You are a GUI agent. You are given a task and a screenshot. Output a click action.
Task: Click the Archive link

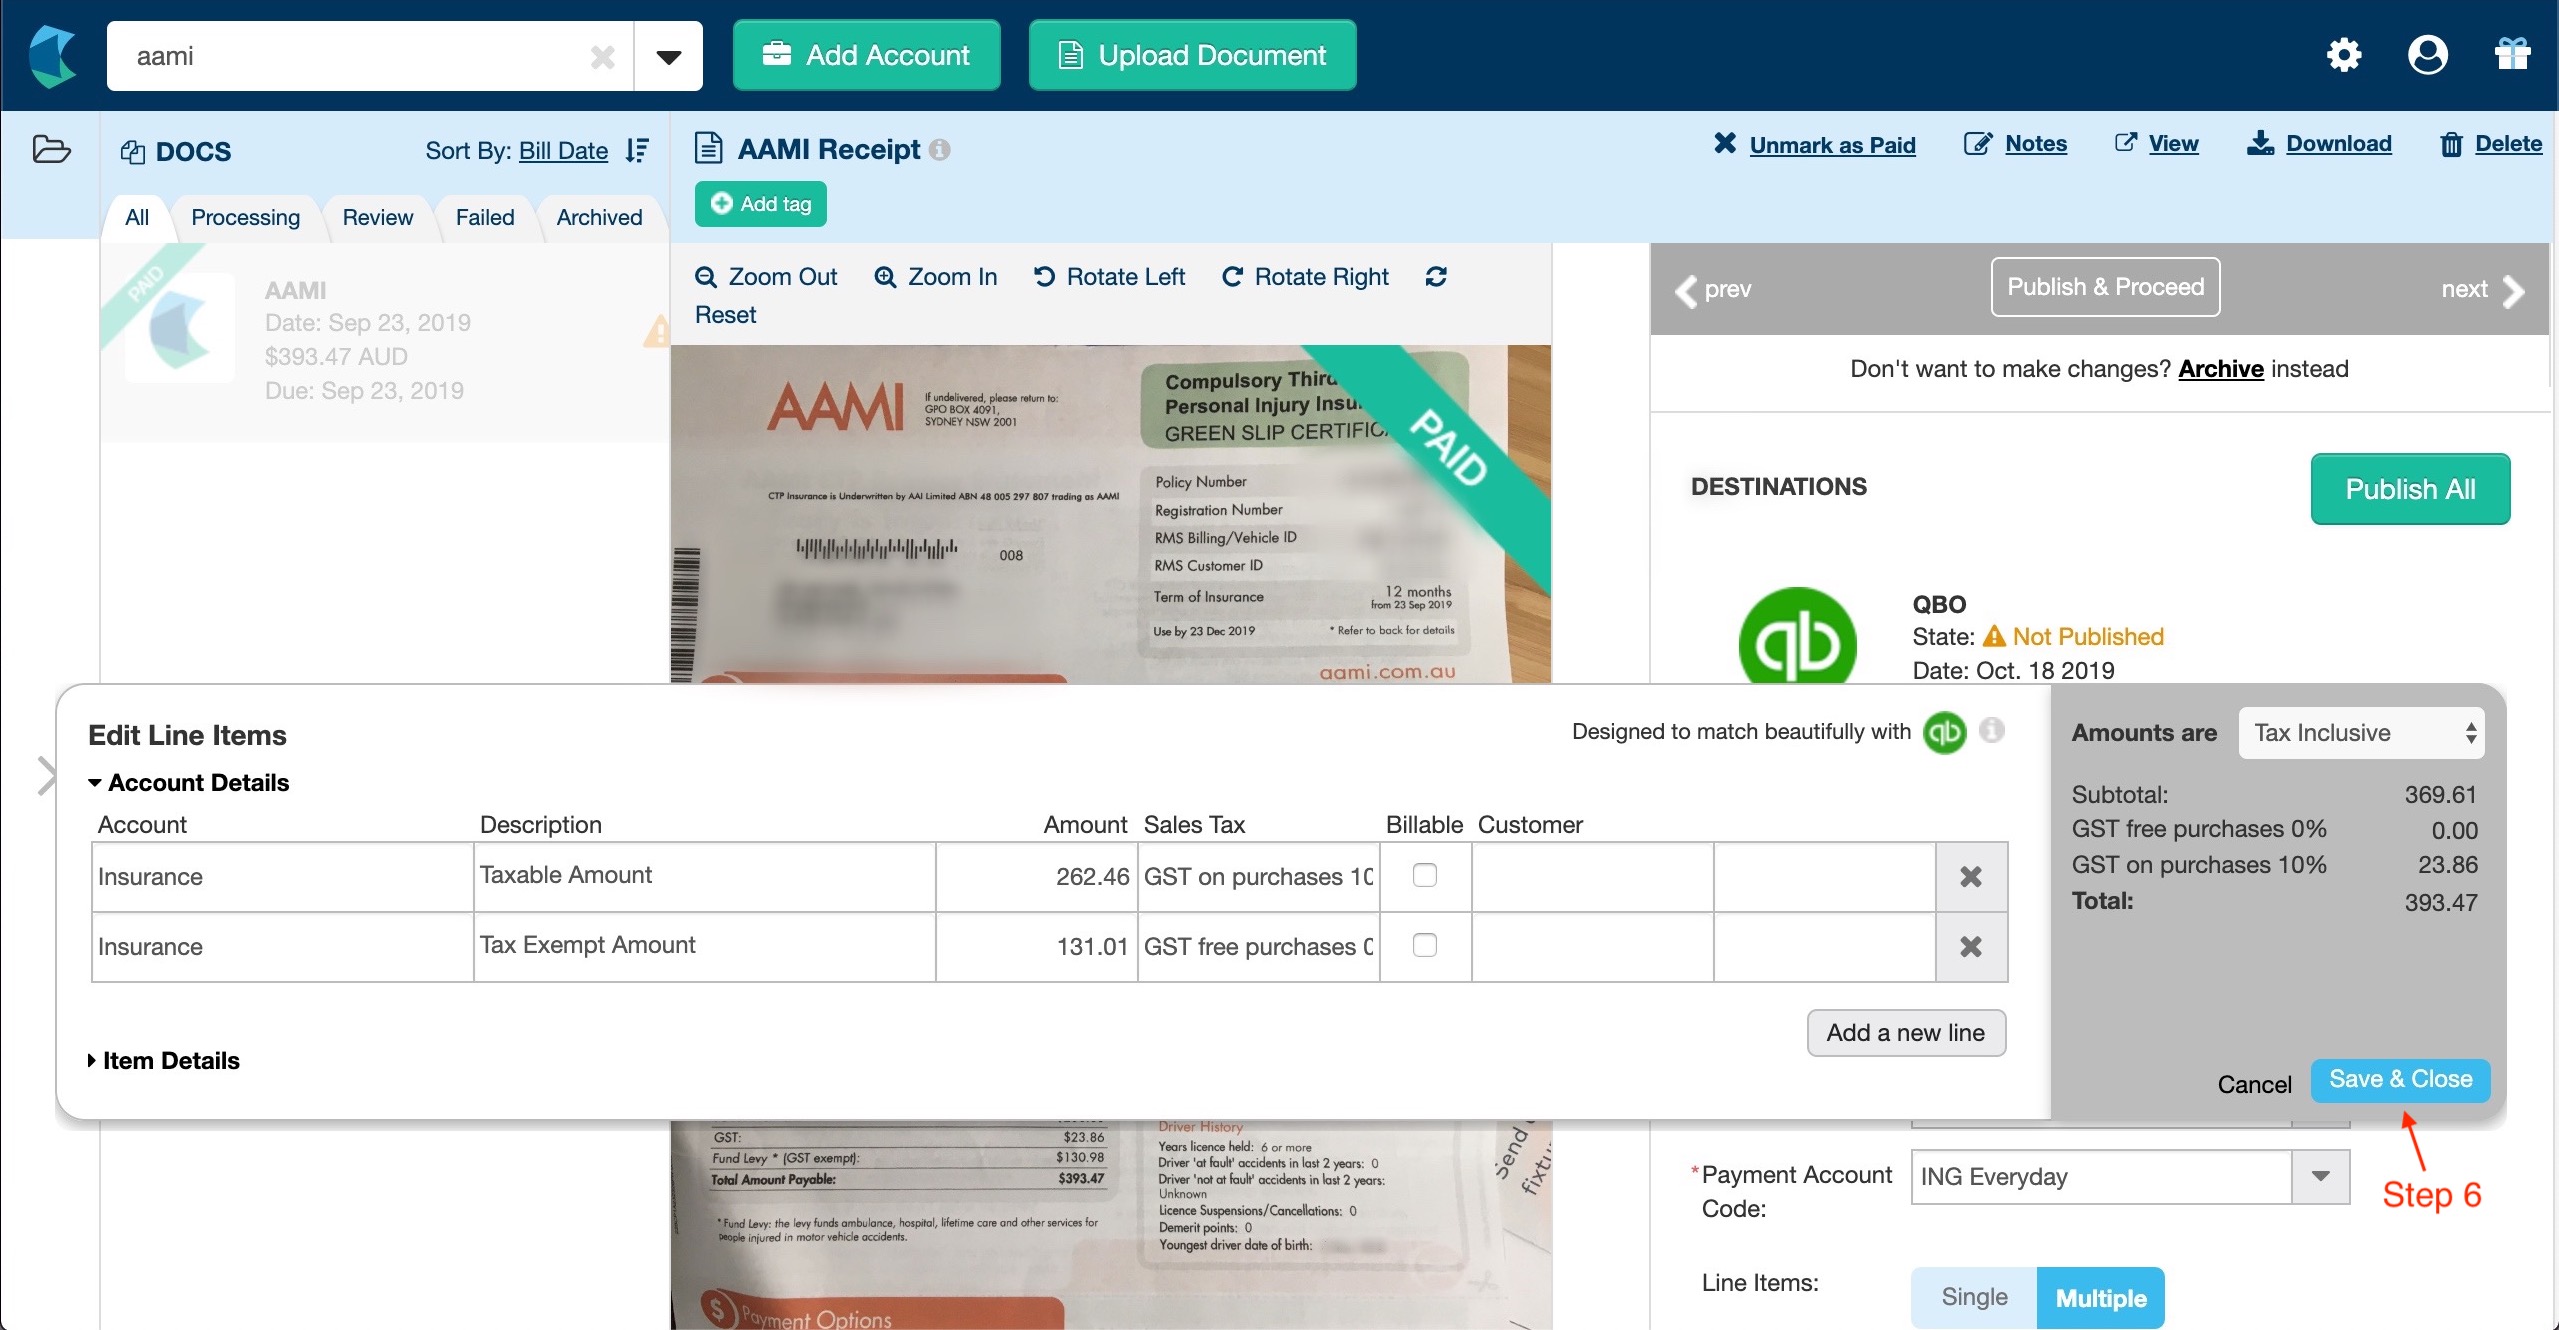coord(2221,369)
